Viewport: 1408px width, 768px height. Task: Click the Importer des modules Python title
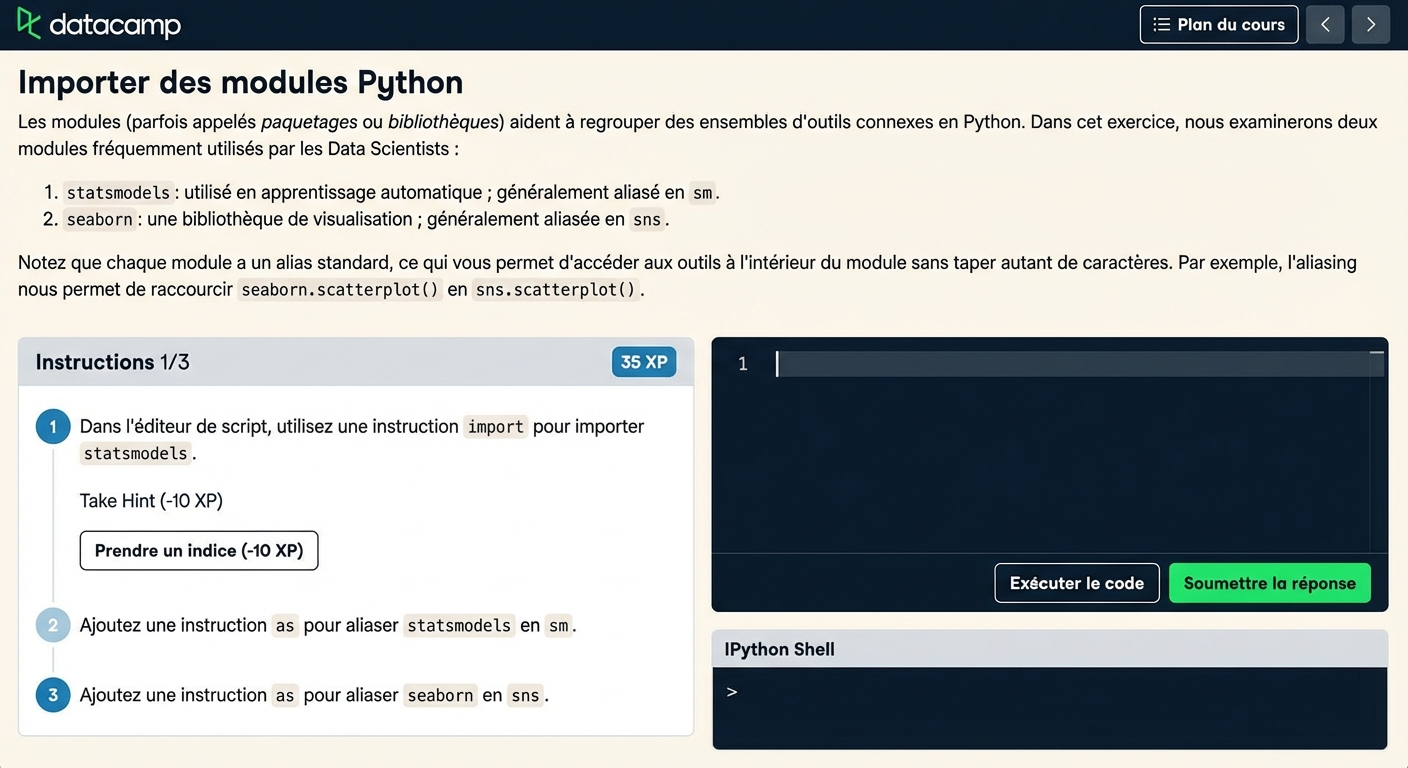pyautogui.click(x=240, y=82)
